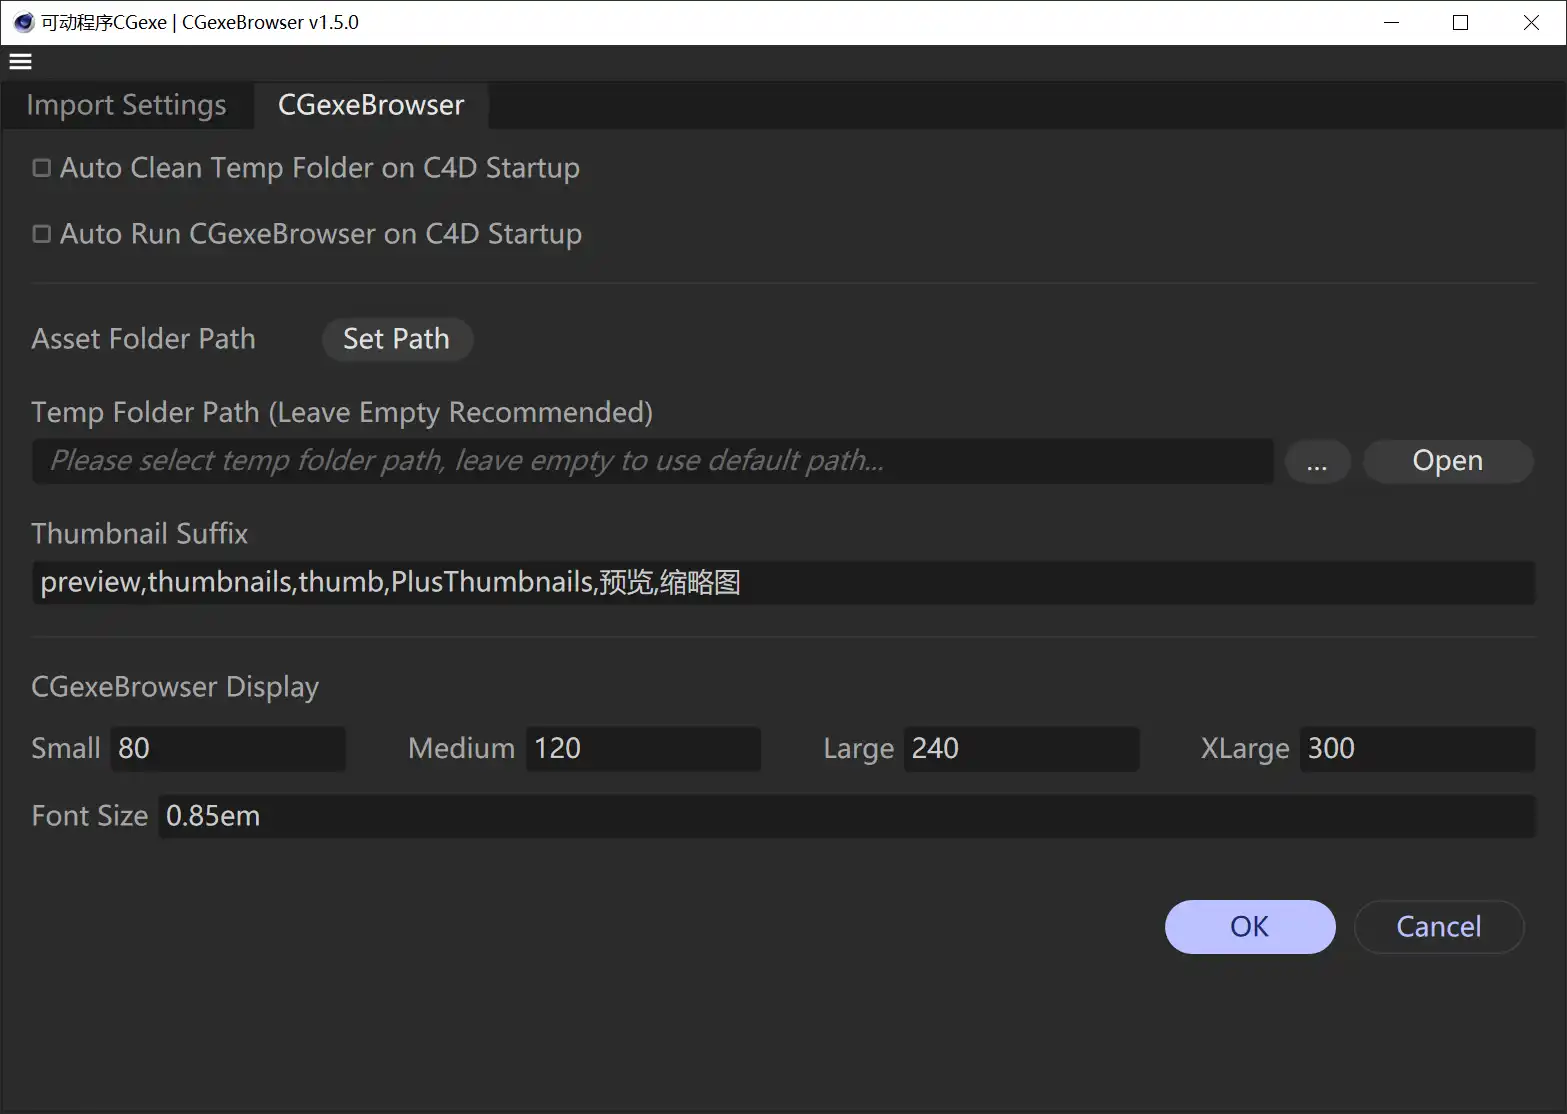Close the CGexeBrowser settings window
This screenshot has height=1114, width=1567.
[1531, 22]
